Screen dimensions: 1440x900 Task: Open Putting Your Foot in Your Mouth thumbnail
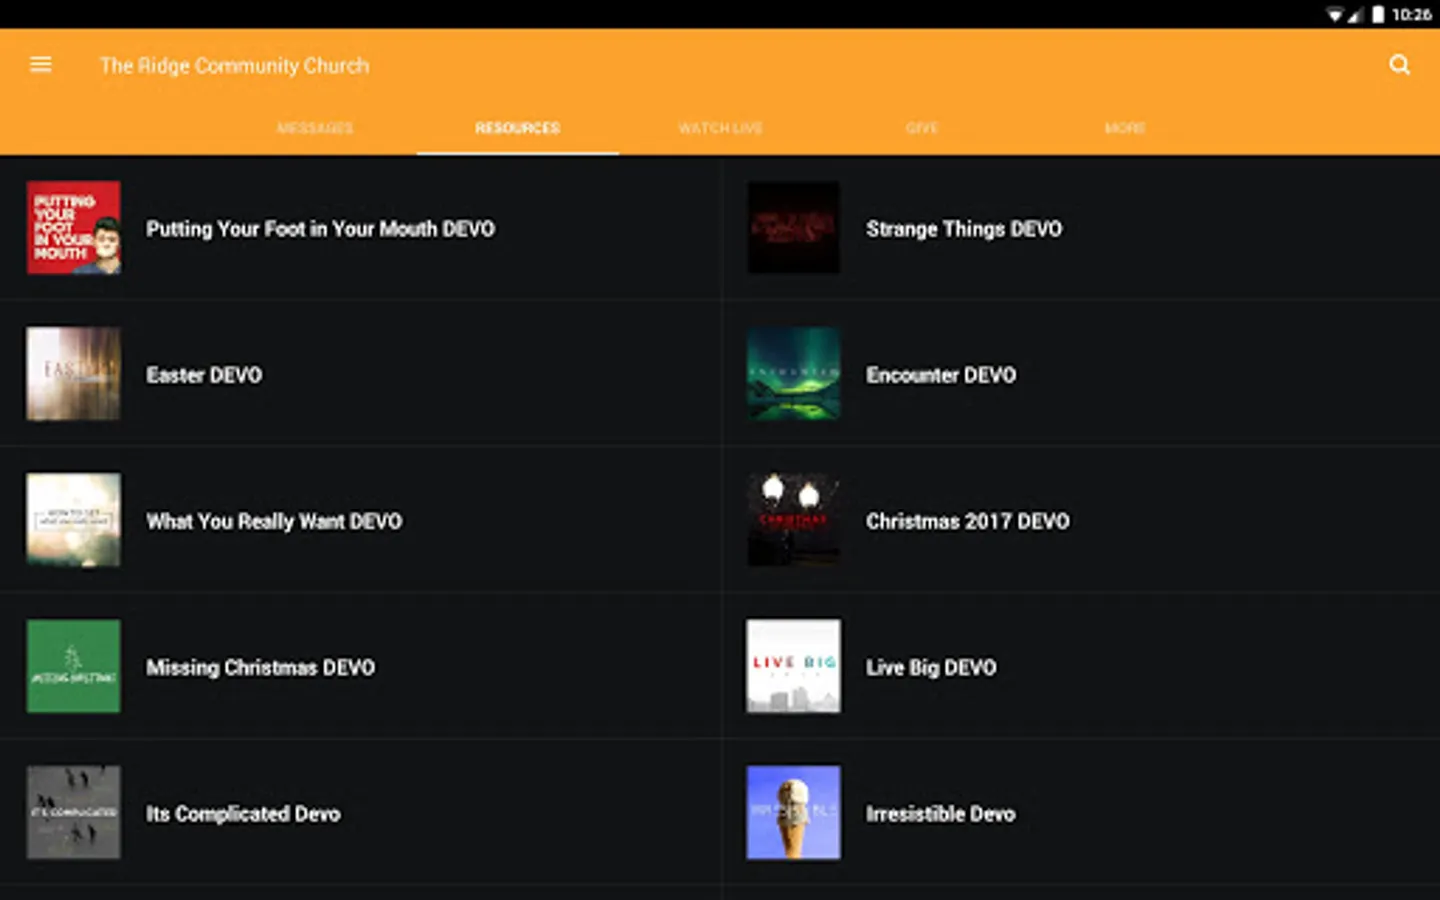coord(74,228)
